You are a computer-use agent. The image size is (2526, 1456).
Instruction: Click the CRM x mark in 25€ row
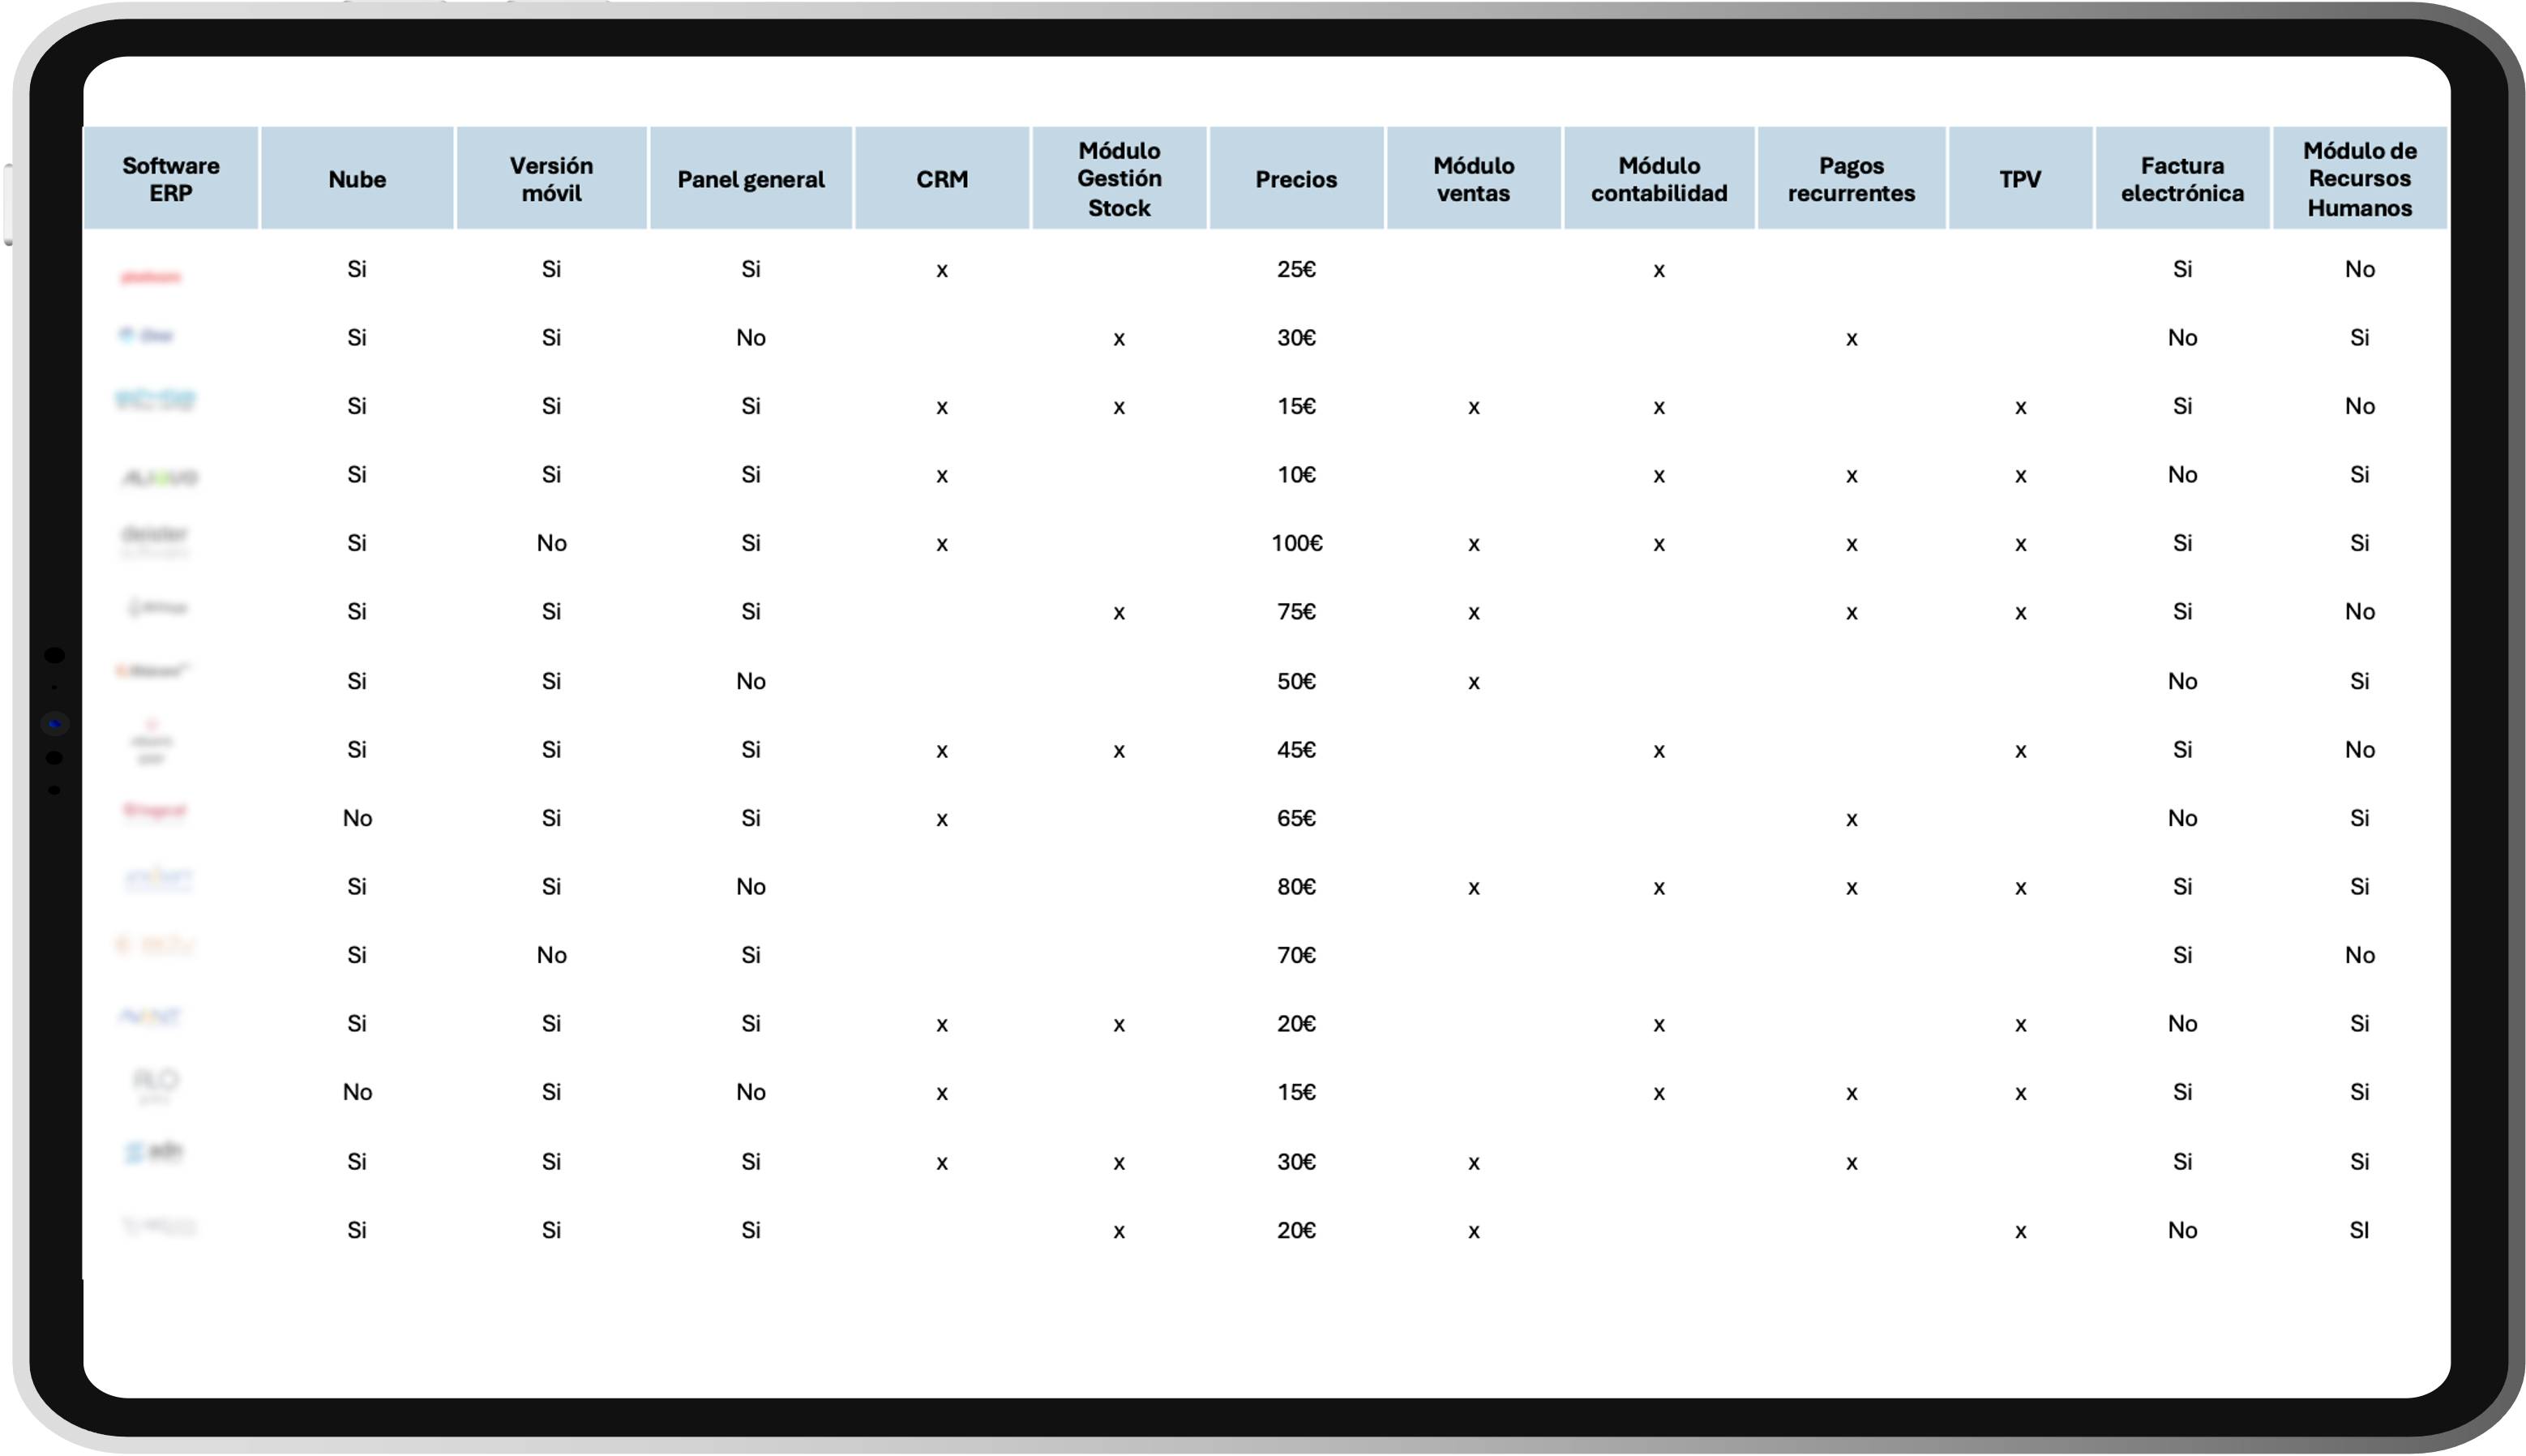[x=941, y=270]
